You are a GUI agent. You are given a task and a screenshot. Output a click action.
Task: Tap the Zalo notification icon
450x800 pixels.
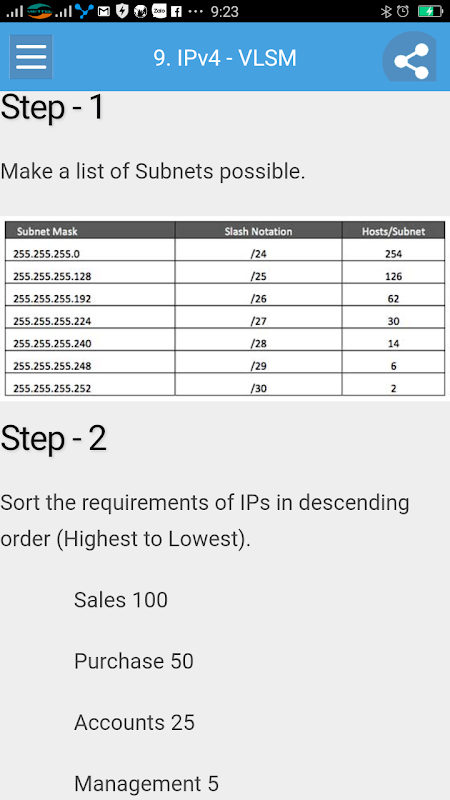click(158, 11)
